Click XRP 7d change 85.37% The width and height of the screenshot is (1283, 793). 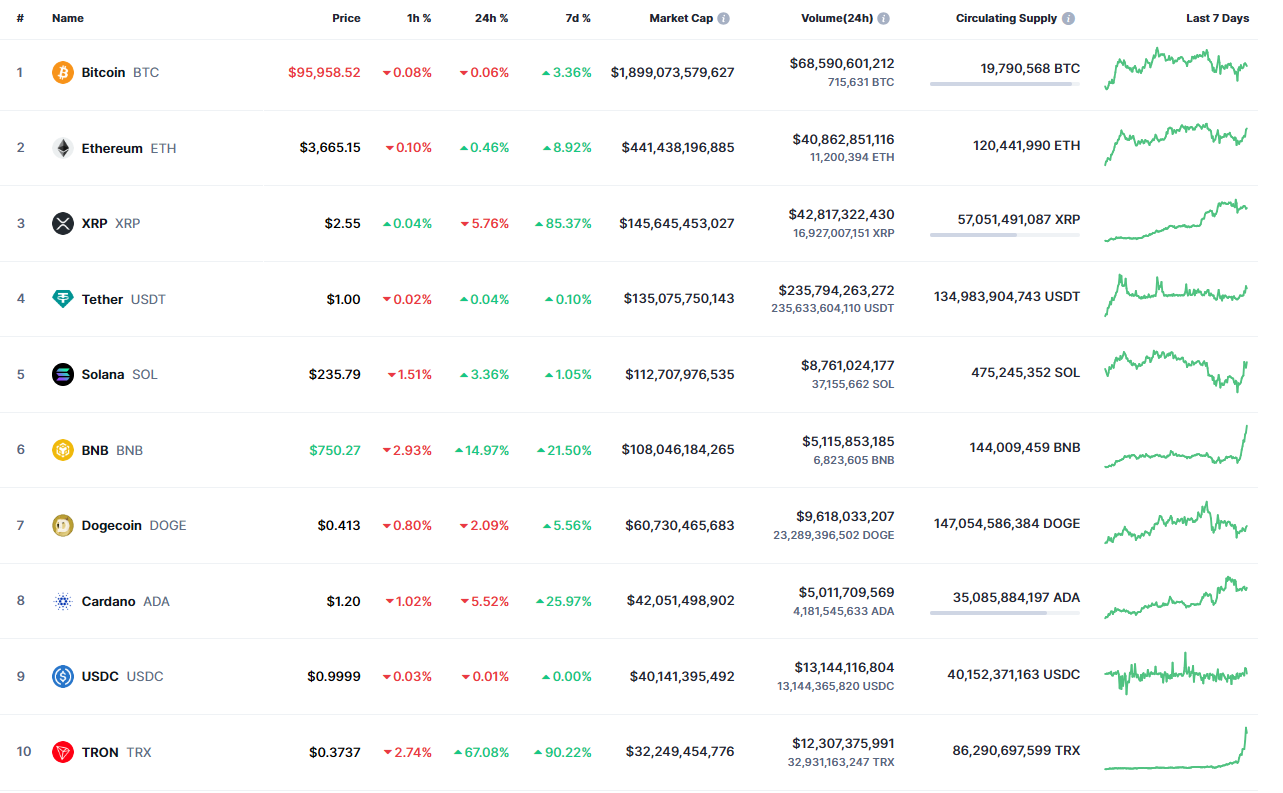pos(563,223)
